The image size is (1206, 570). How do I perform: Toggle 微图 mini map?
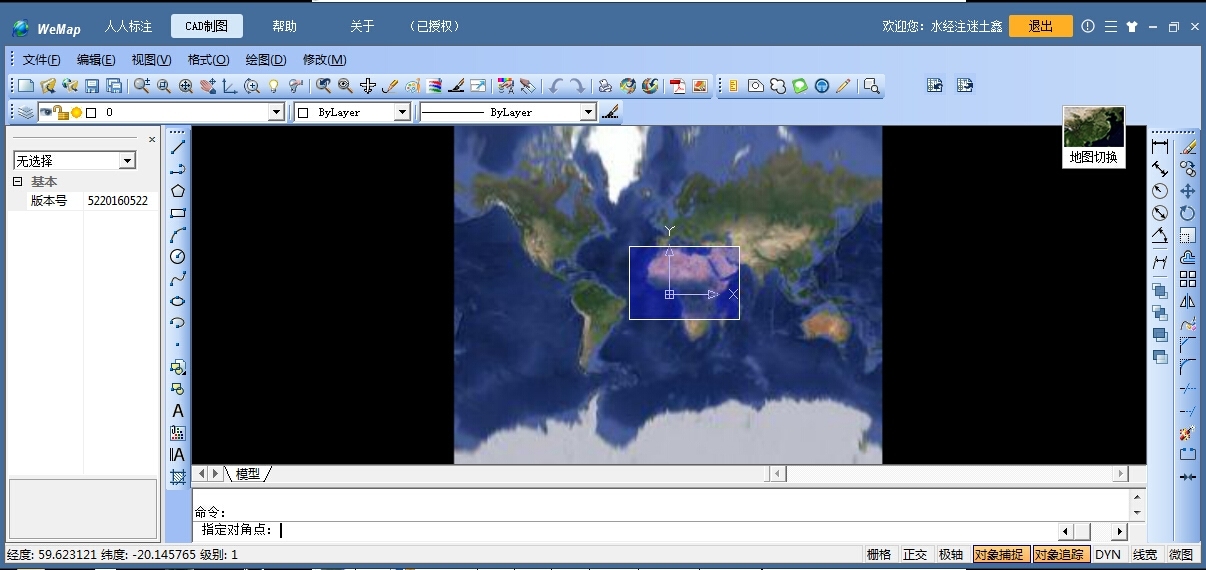click(x=1181, y=554)
